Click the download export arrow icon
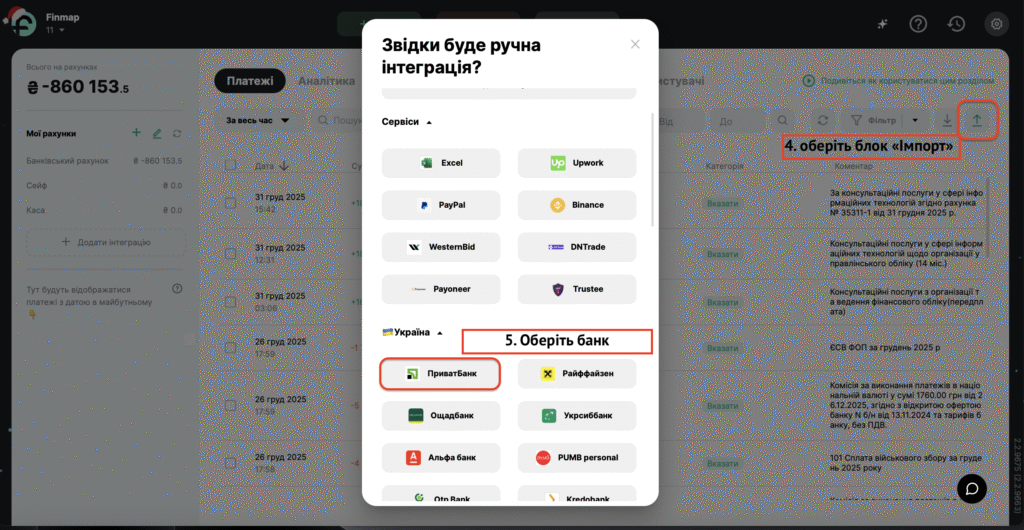1024x530 pixels. click(x=947, y=120)
